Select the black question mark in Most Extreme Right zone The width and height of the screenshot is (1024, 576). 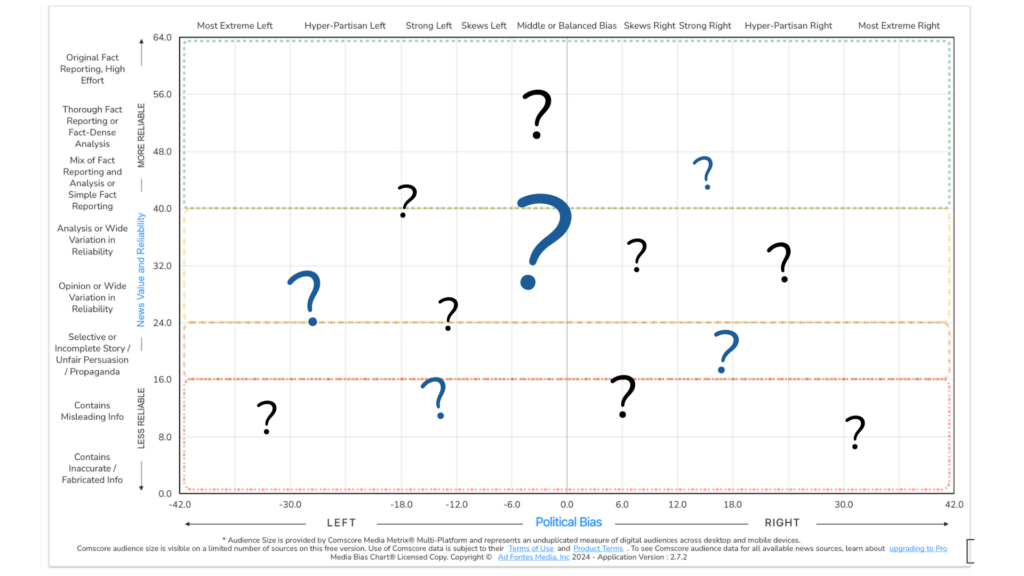tap(854, 432)
